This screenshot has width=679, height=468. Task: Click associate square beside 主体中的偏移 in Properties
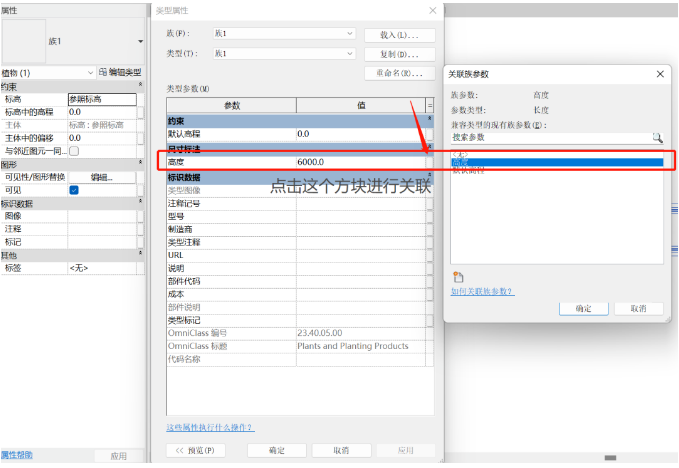[x=140, y=138]
